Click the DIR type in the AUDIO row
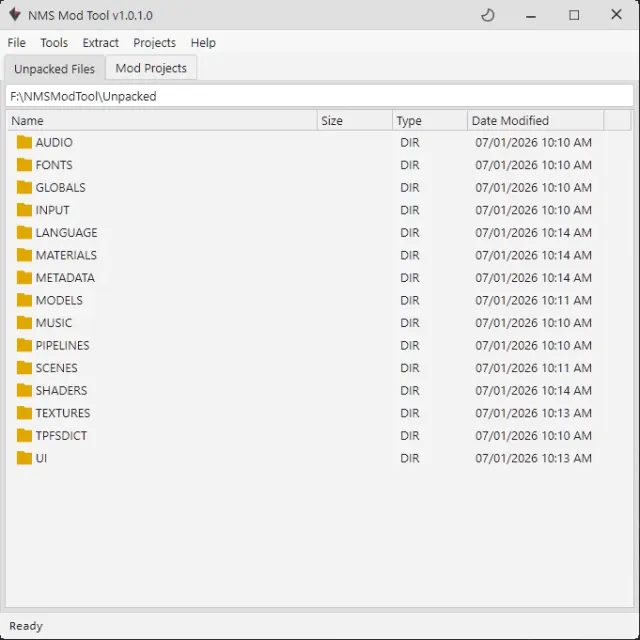Image resolution: width=640 pixels, height=640 pixels. coord(410,142)
